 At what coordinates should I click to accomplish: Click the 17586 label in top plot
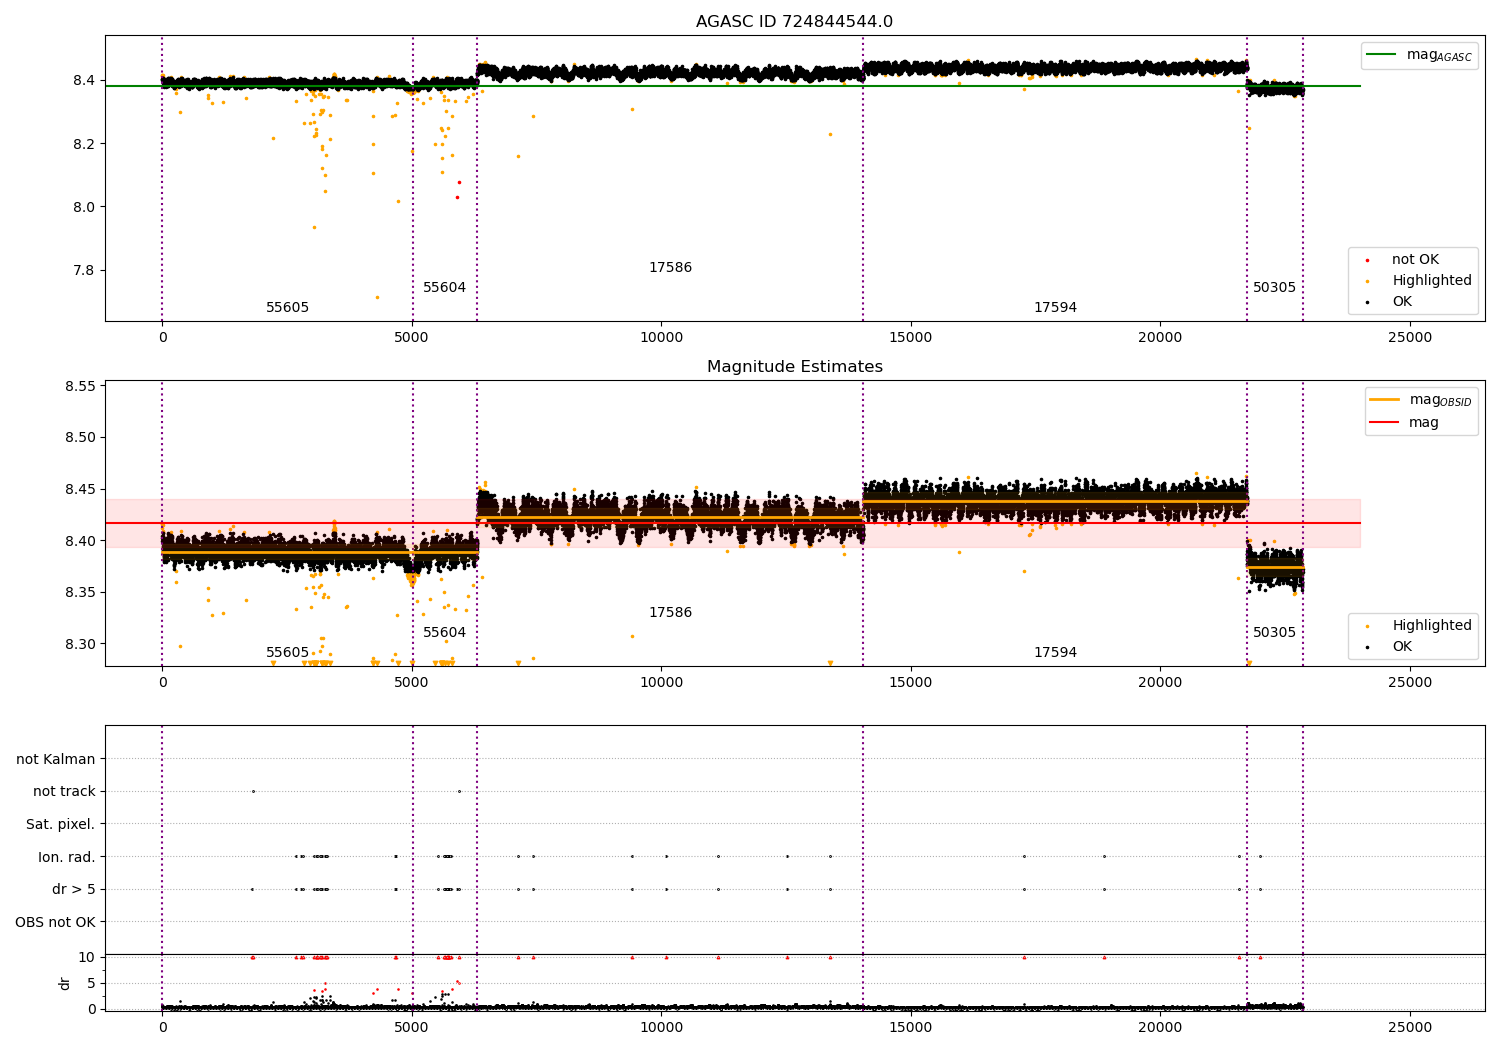670,268
